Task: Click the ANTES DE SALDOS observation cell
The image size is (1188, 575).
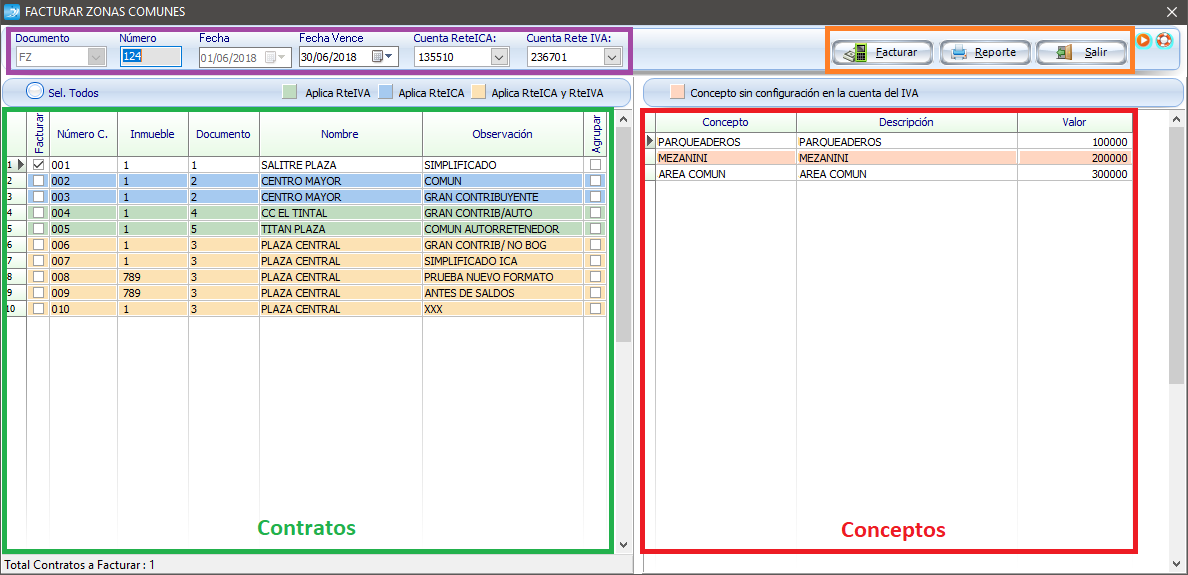Action: point(503,293)
